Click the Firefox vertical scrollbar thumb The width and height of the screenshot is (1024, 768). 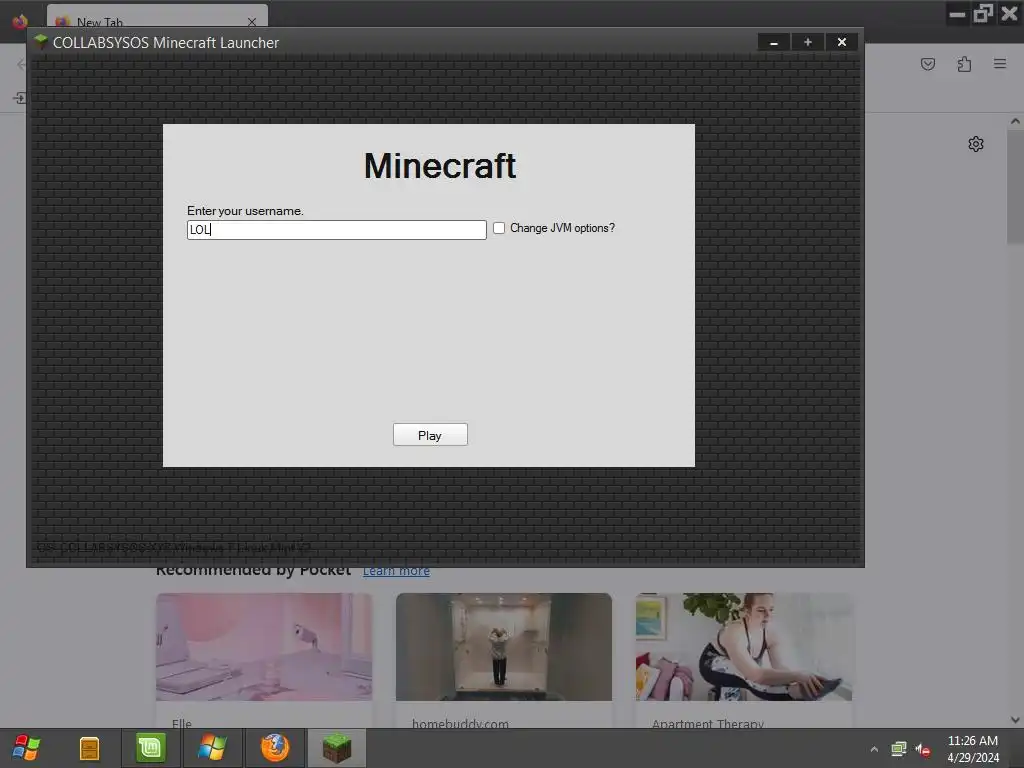pos(1015,187)
